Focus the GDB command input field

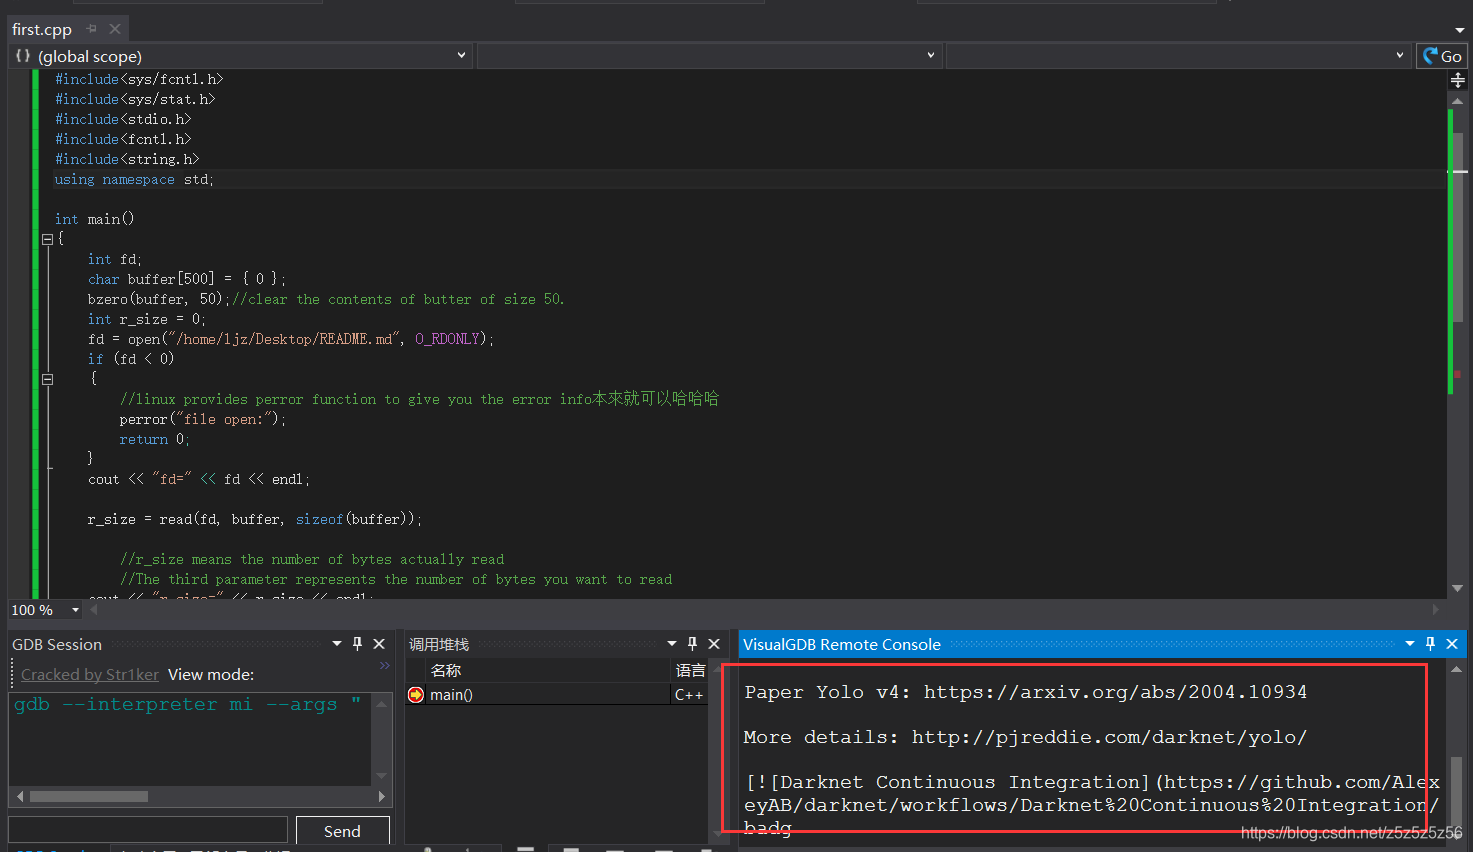pyautogui.click(x=148, y=830)
